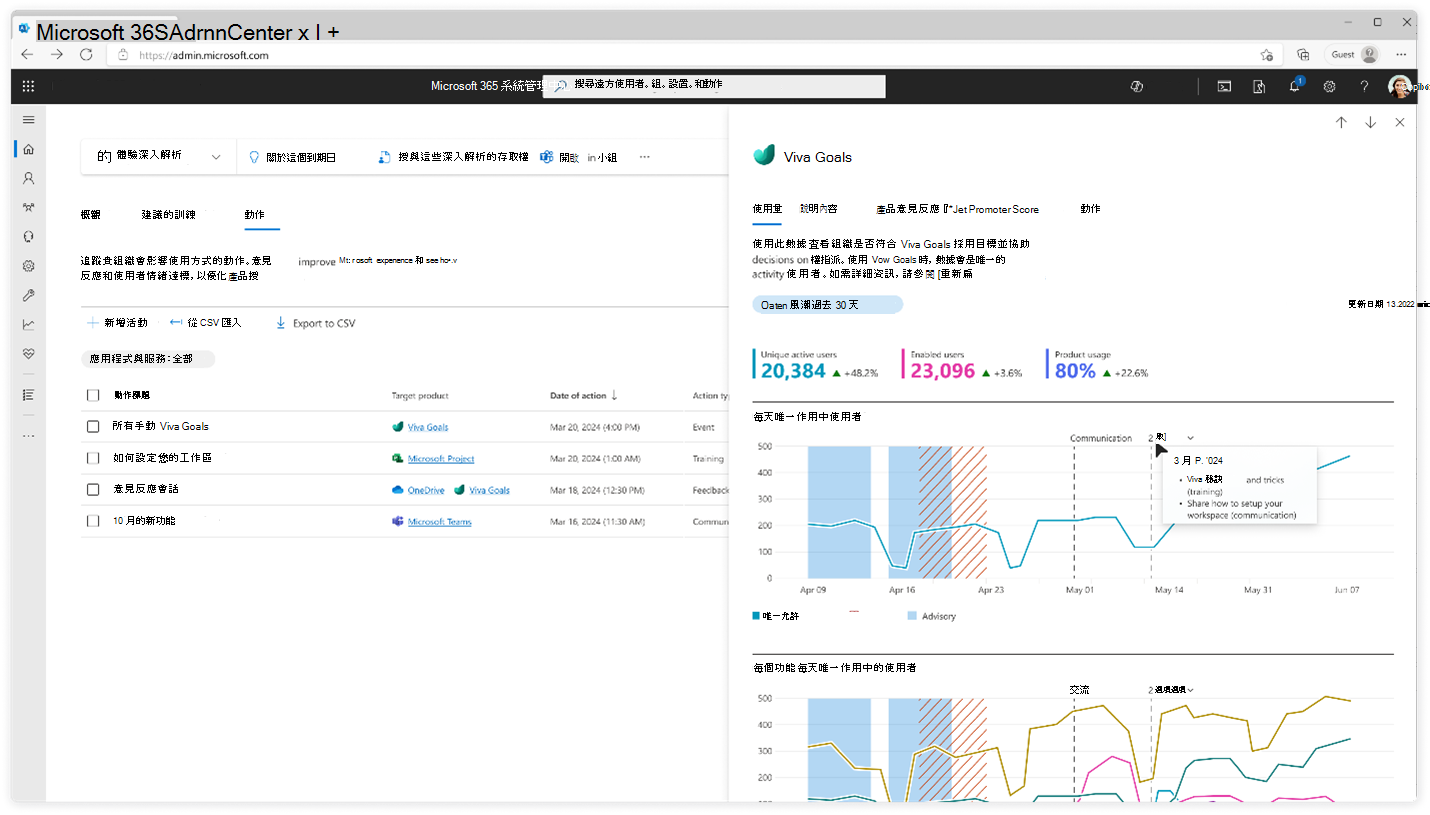
Task: Open settings gear in top header
Action: [x=1330, y=87]
